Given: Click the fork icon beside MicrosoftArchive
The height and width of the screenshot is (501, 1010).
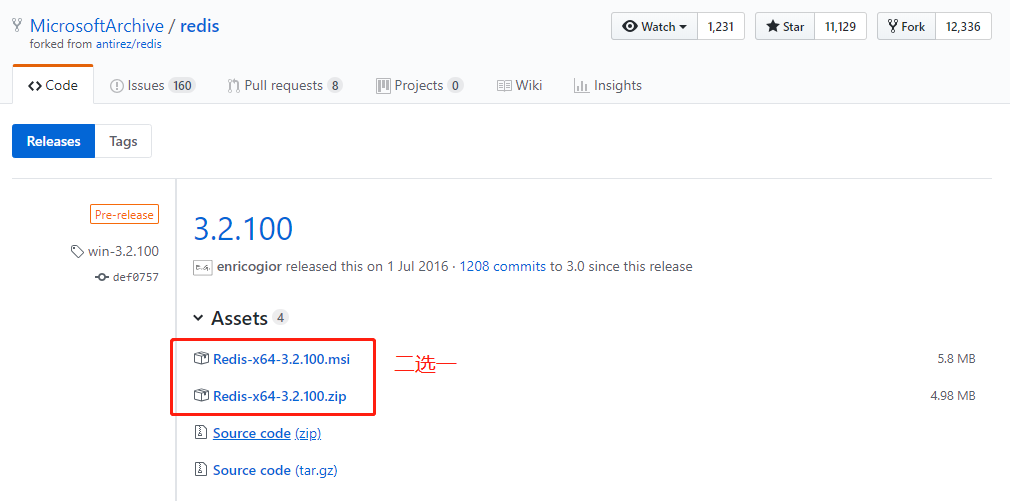Looking at the screenshot, I should [17, 26].
